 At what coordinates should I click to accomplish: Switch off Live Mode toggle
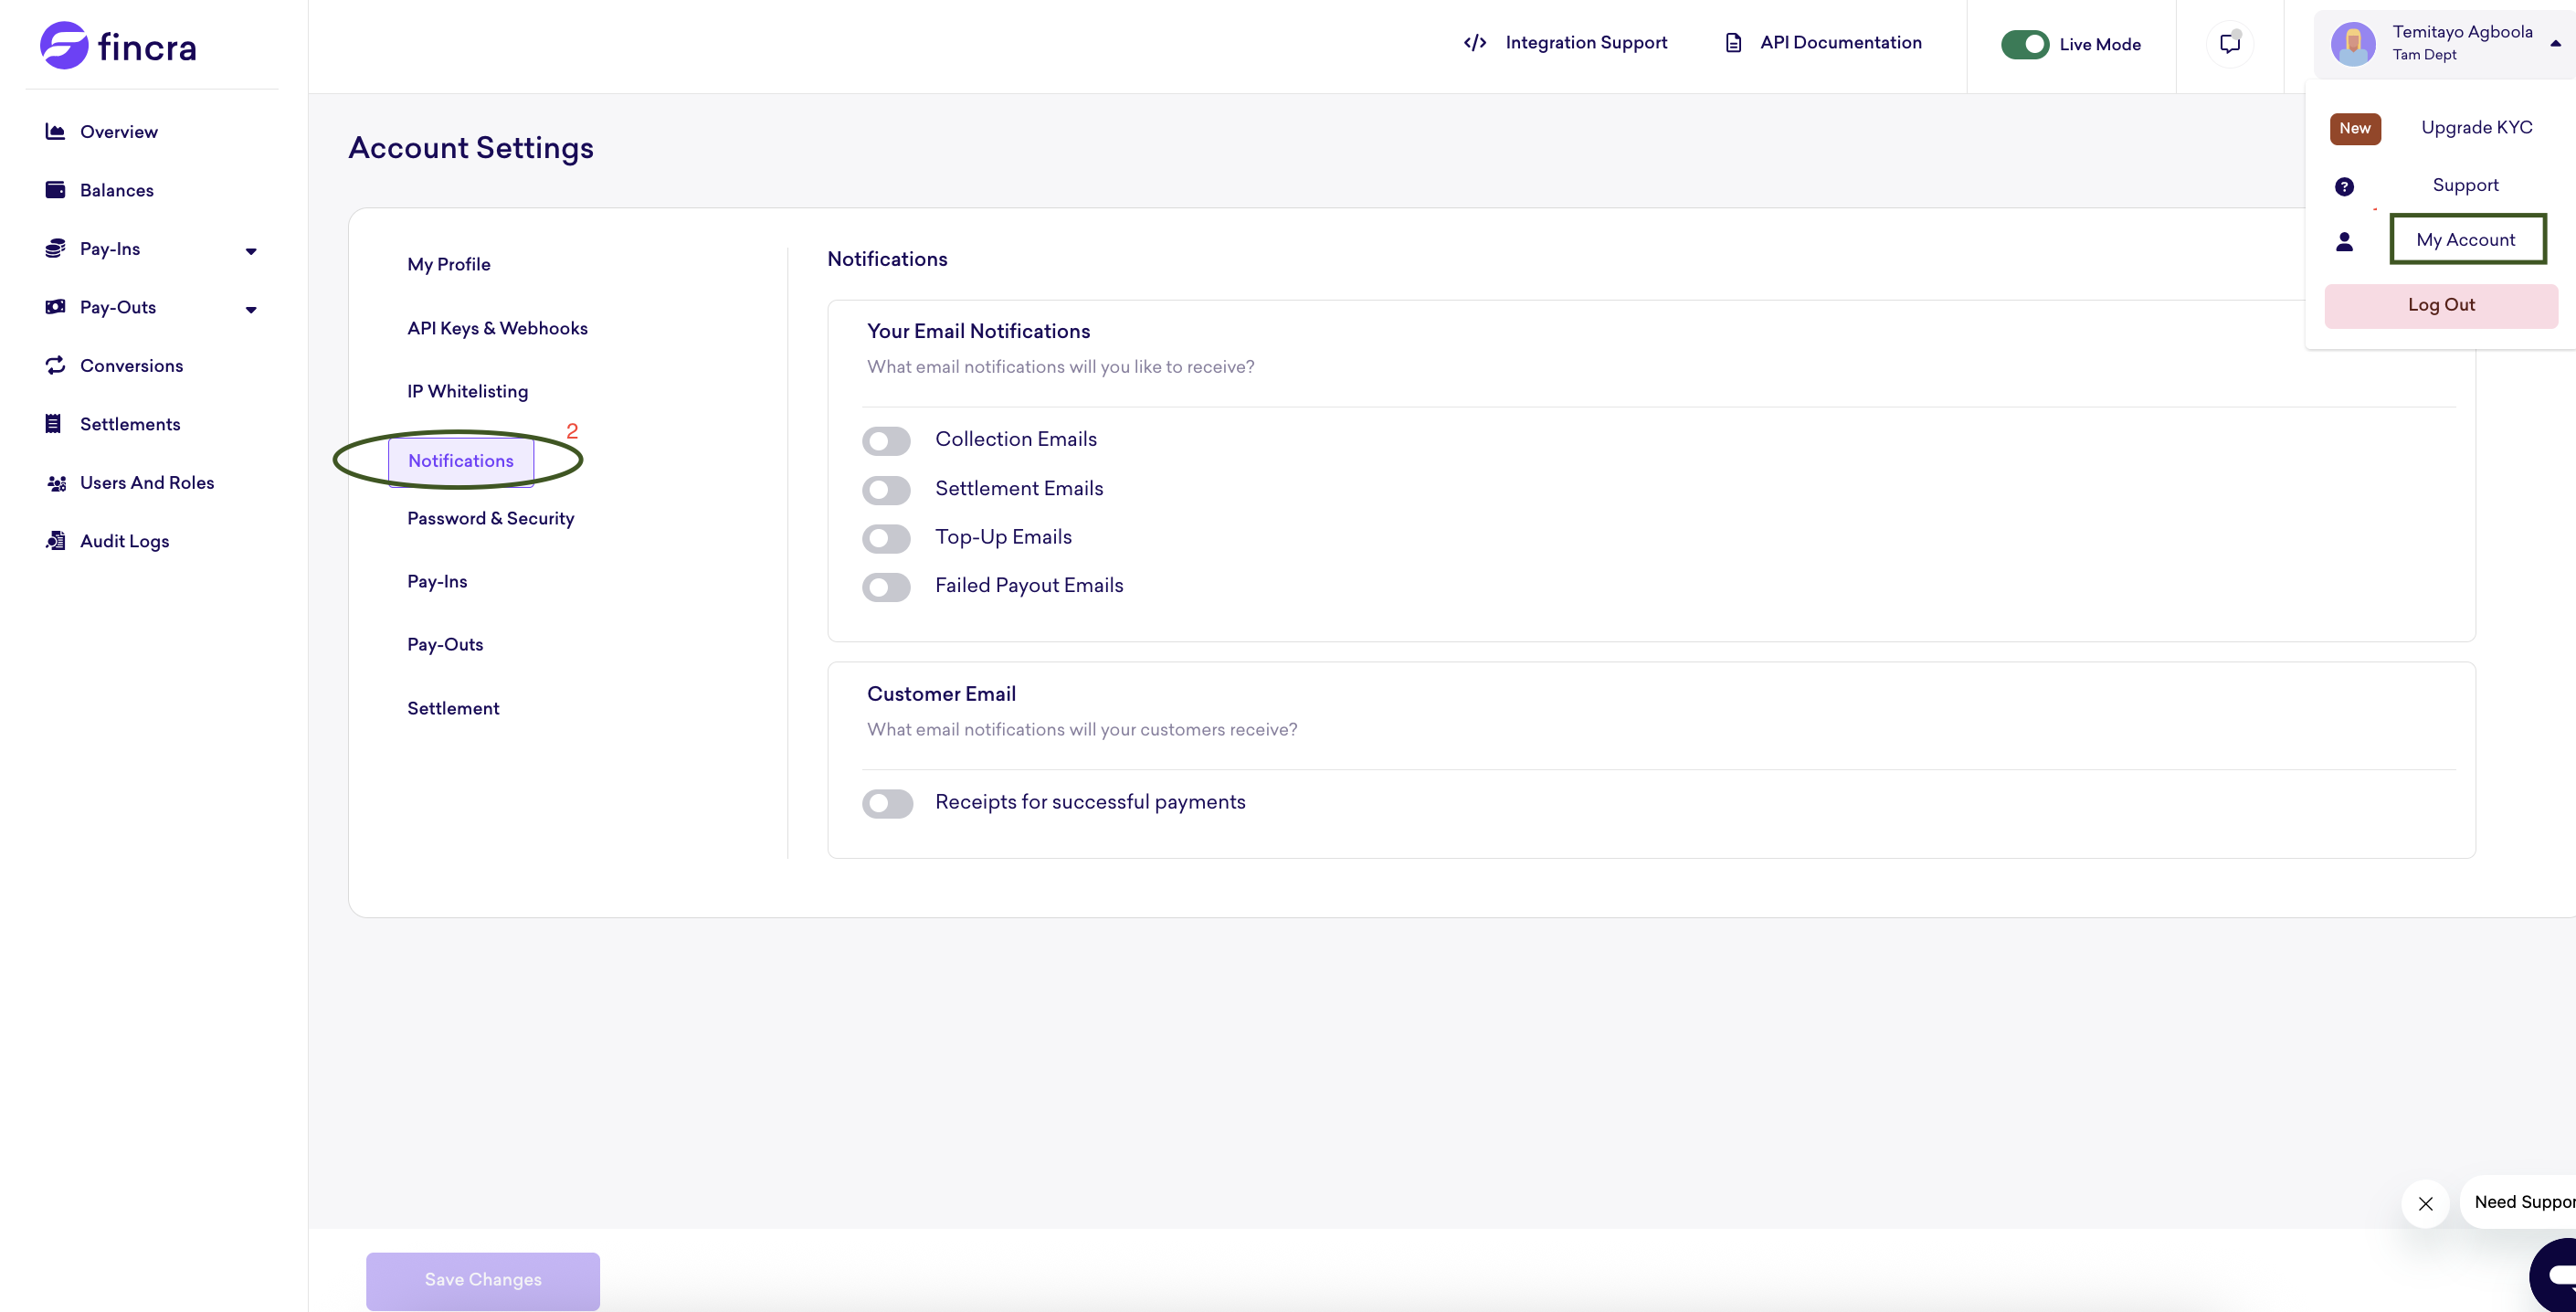2025,44
